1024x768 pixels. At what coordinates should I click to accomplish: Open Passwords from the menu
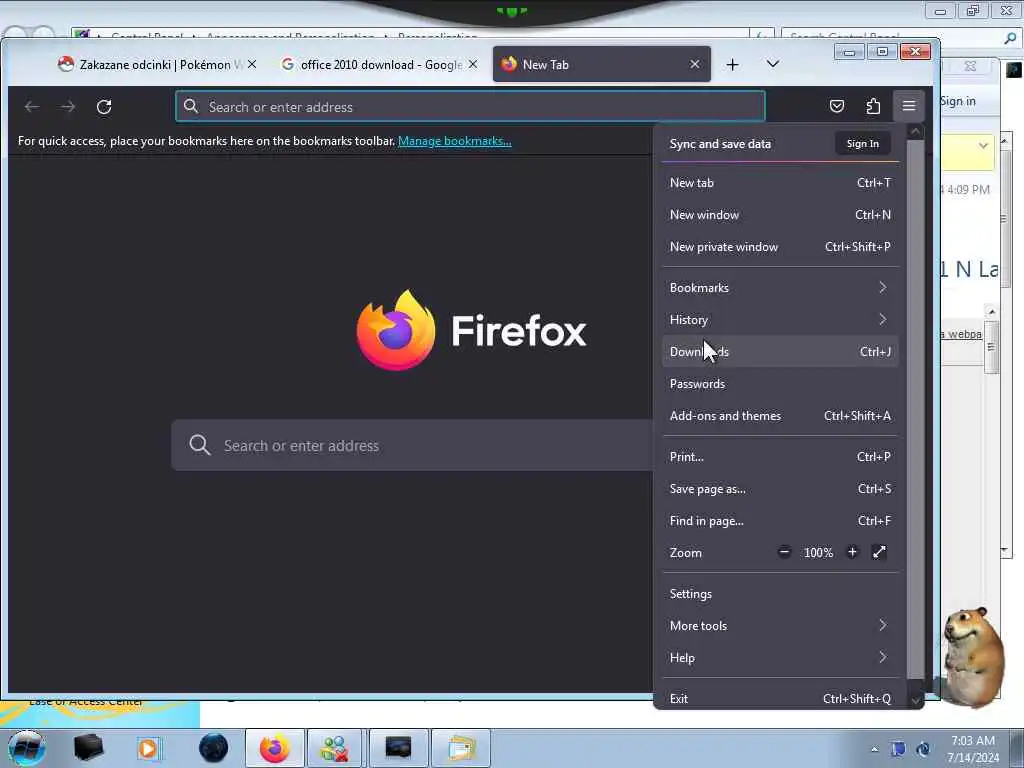[780, 383]
